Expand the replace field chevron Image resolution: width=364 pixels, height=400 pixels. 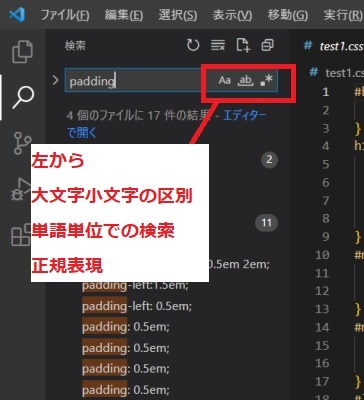coord(56,80)
